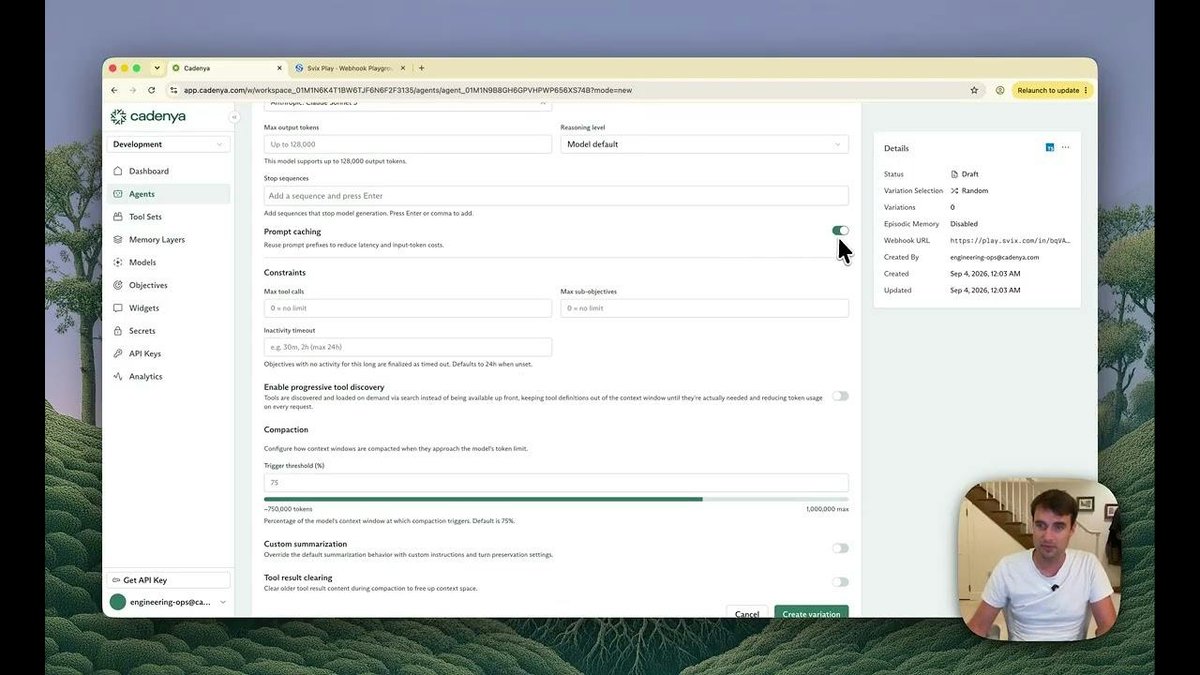
Task: Click the Memory Layers stack icon
Action: (x=118, y=240)
